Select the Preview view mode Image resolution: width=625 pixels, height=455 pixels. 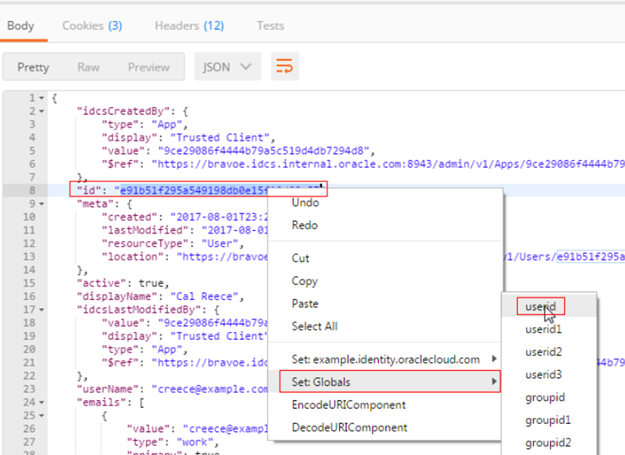pyautogui.click(x=149, y=67)
